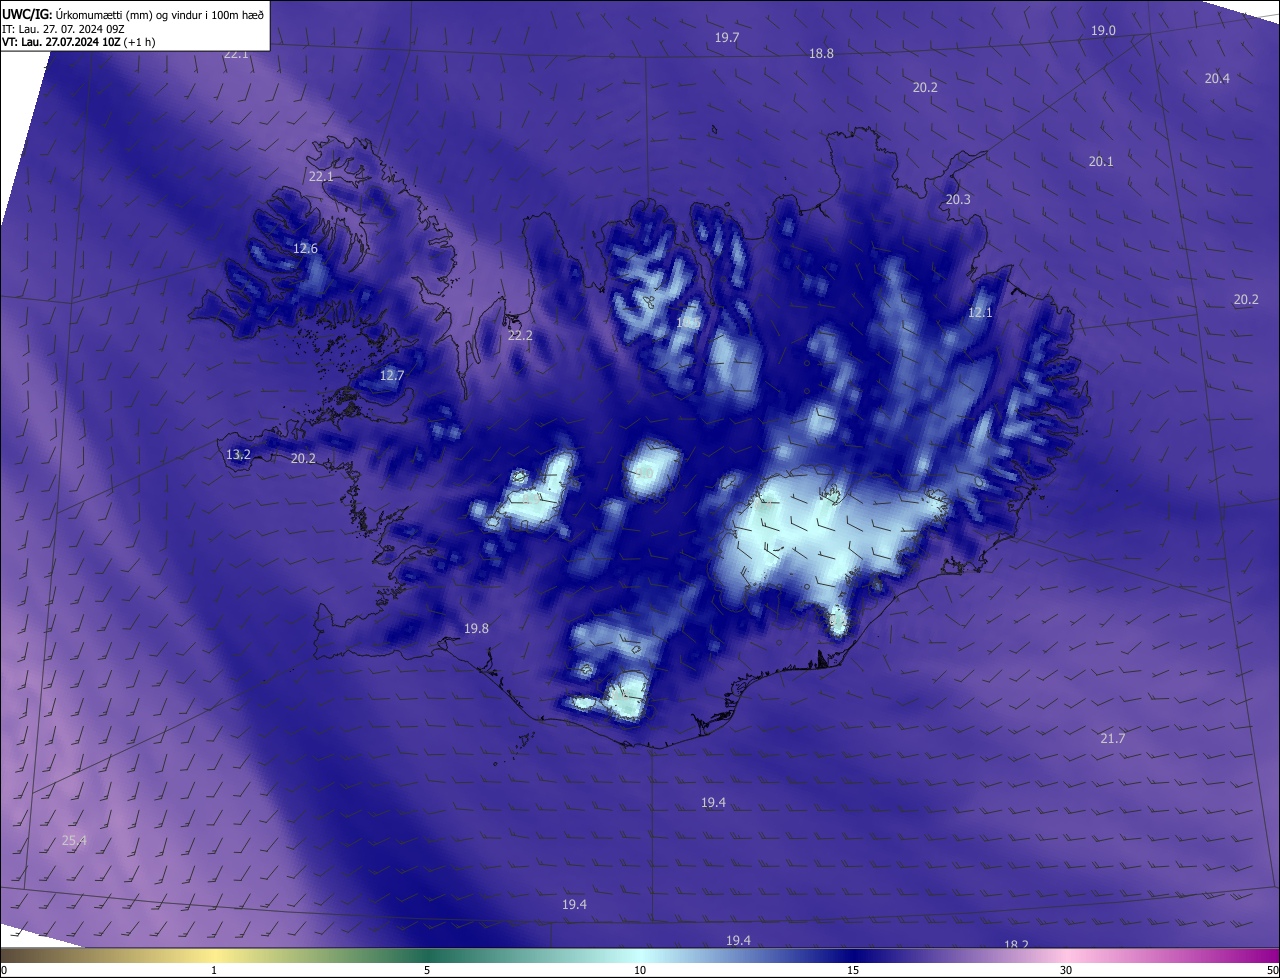Click the 18.2 value label
The height and width of the screenshot is (978, 1280).
(1016, 944)
